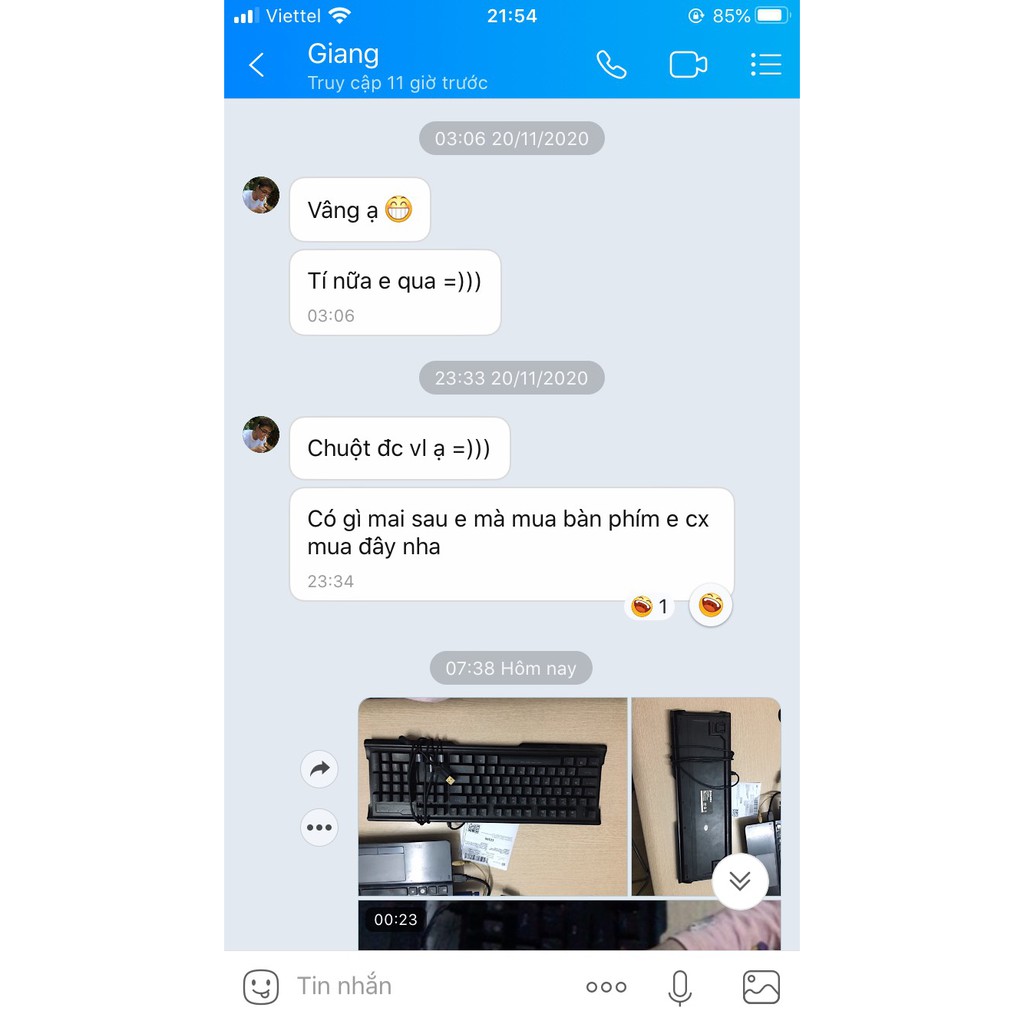Open more options three-dots in message bar
The height and width of the screenshot is (1024, 1024).
click(x=606, y=987)
